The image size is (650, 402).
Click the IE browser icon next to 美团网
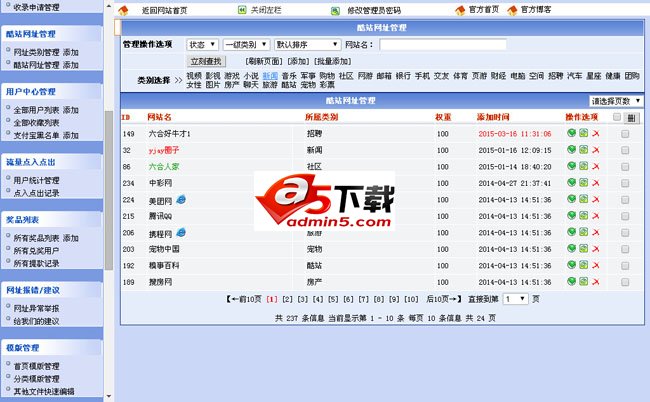coord(181,200)
